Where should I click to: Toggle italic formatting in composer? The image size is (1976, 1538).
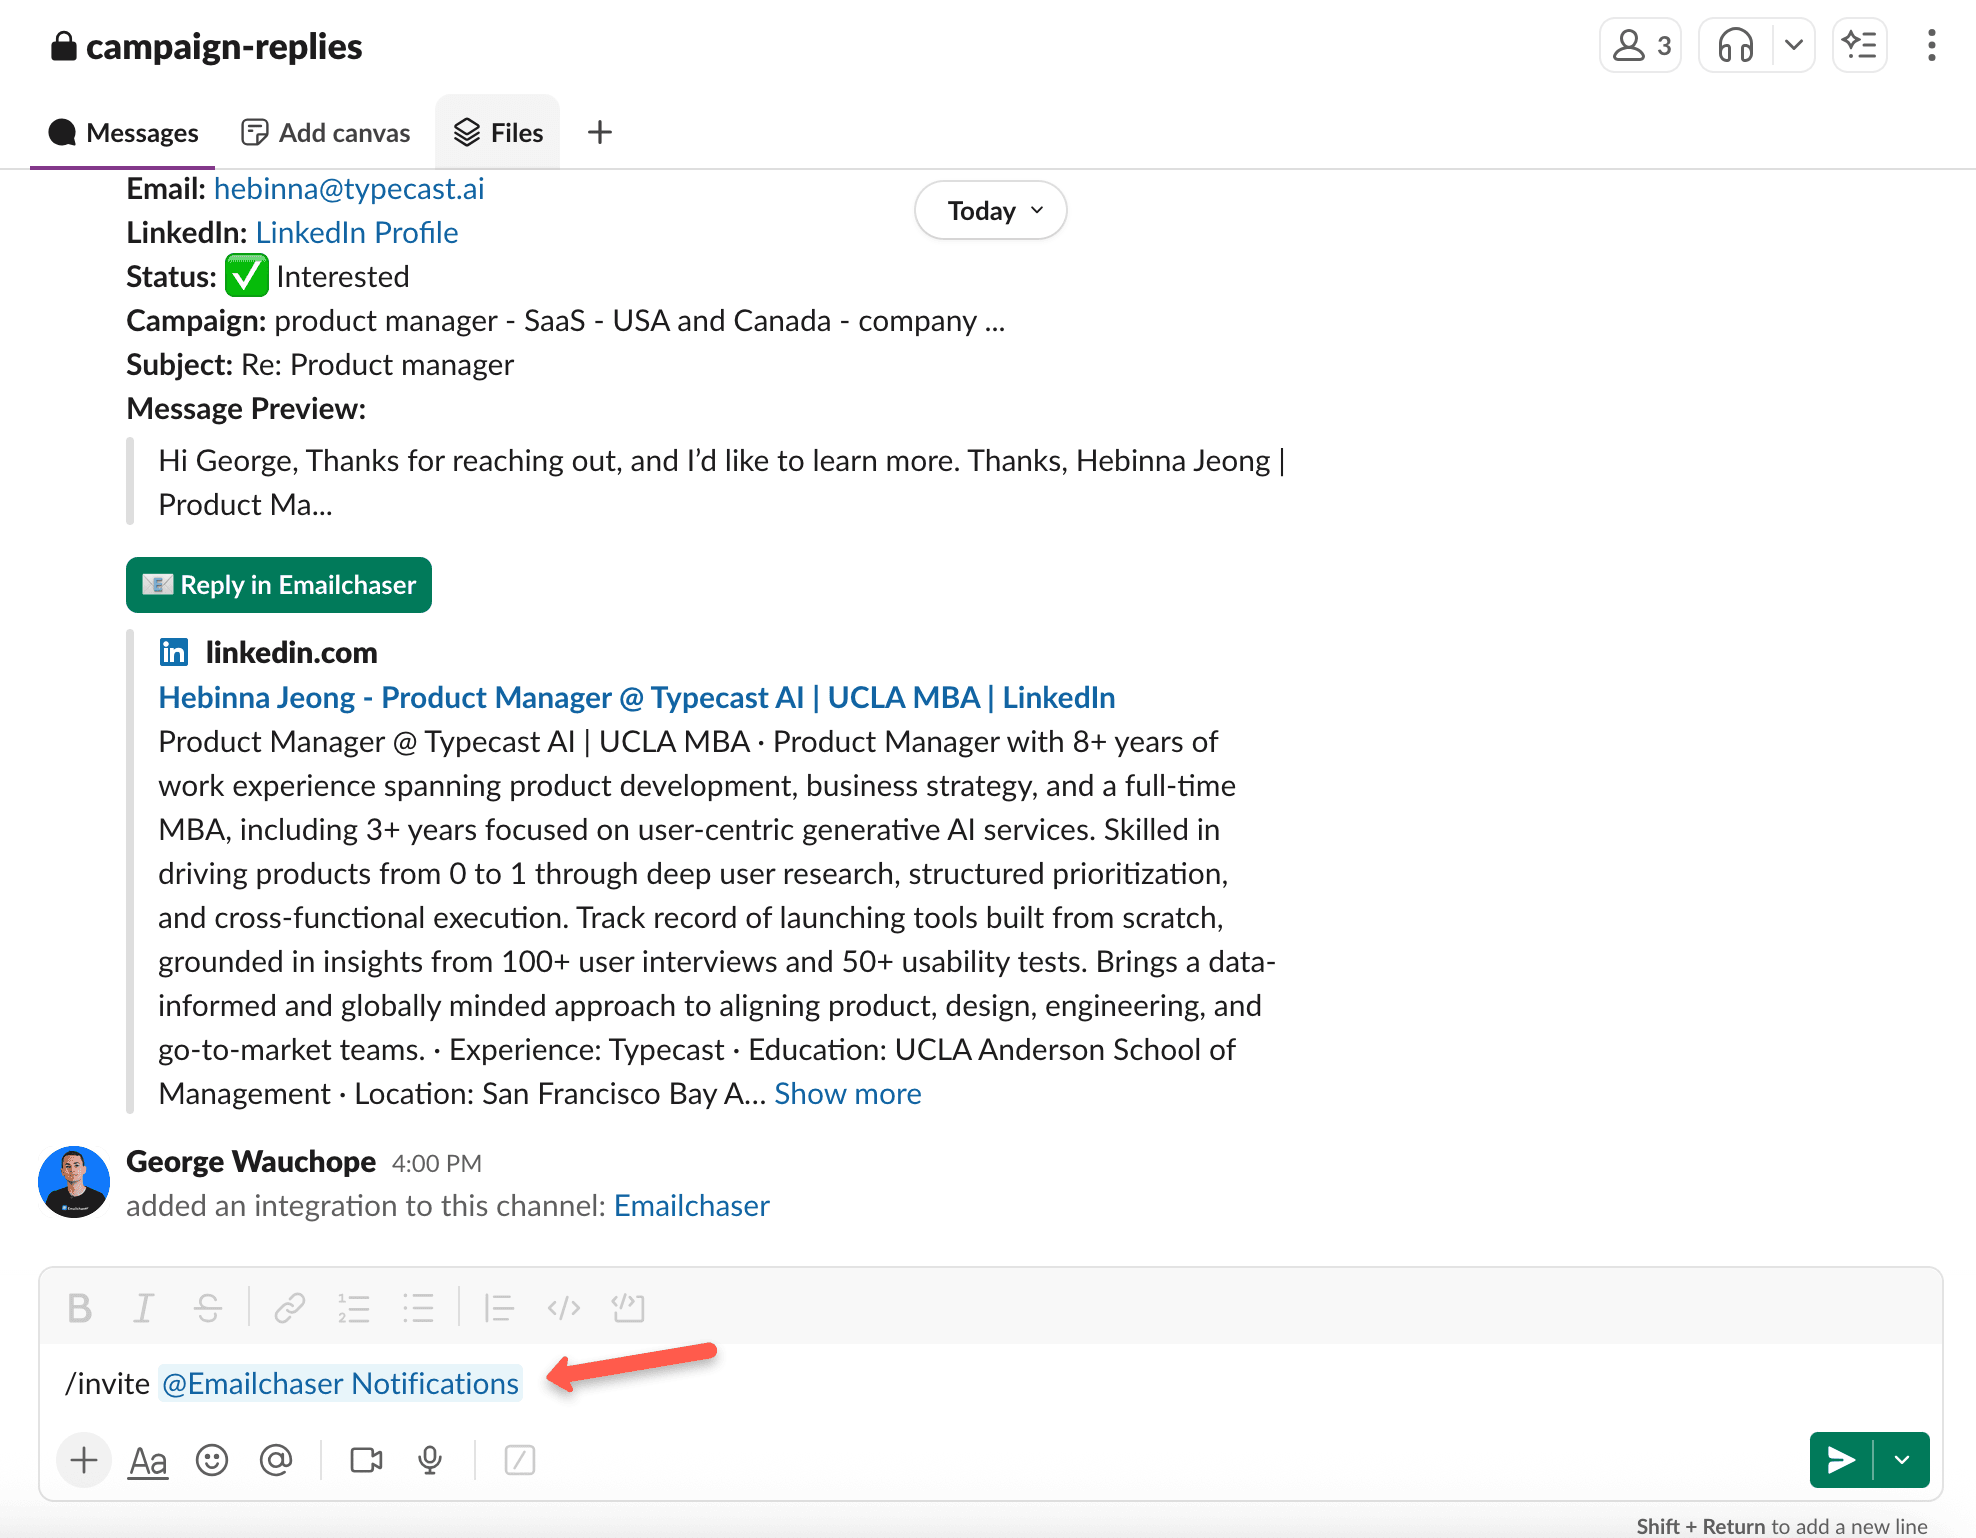(144, 1308)
